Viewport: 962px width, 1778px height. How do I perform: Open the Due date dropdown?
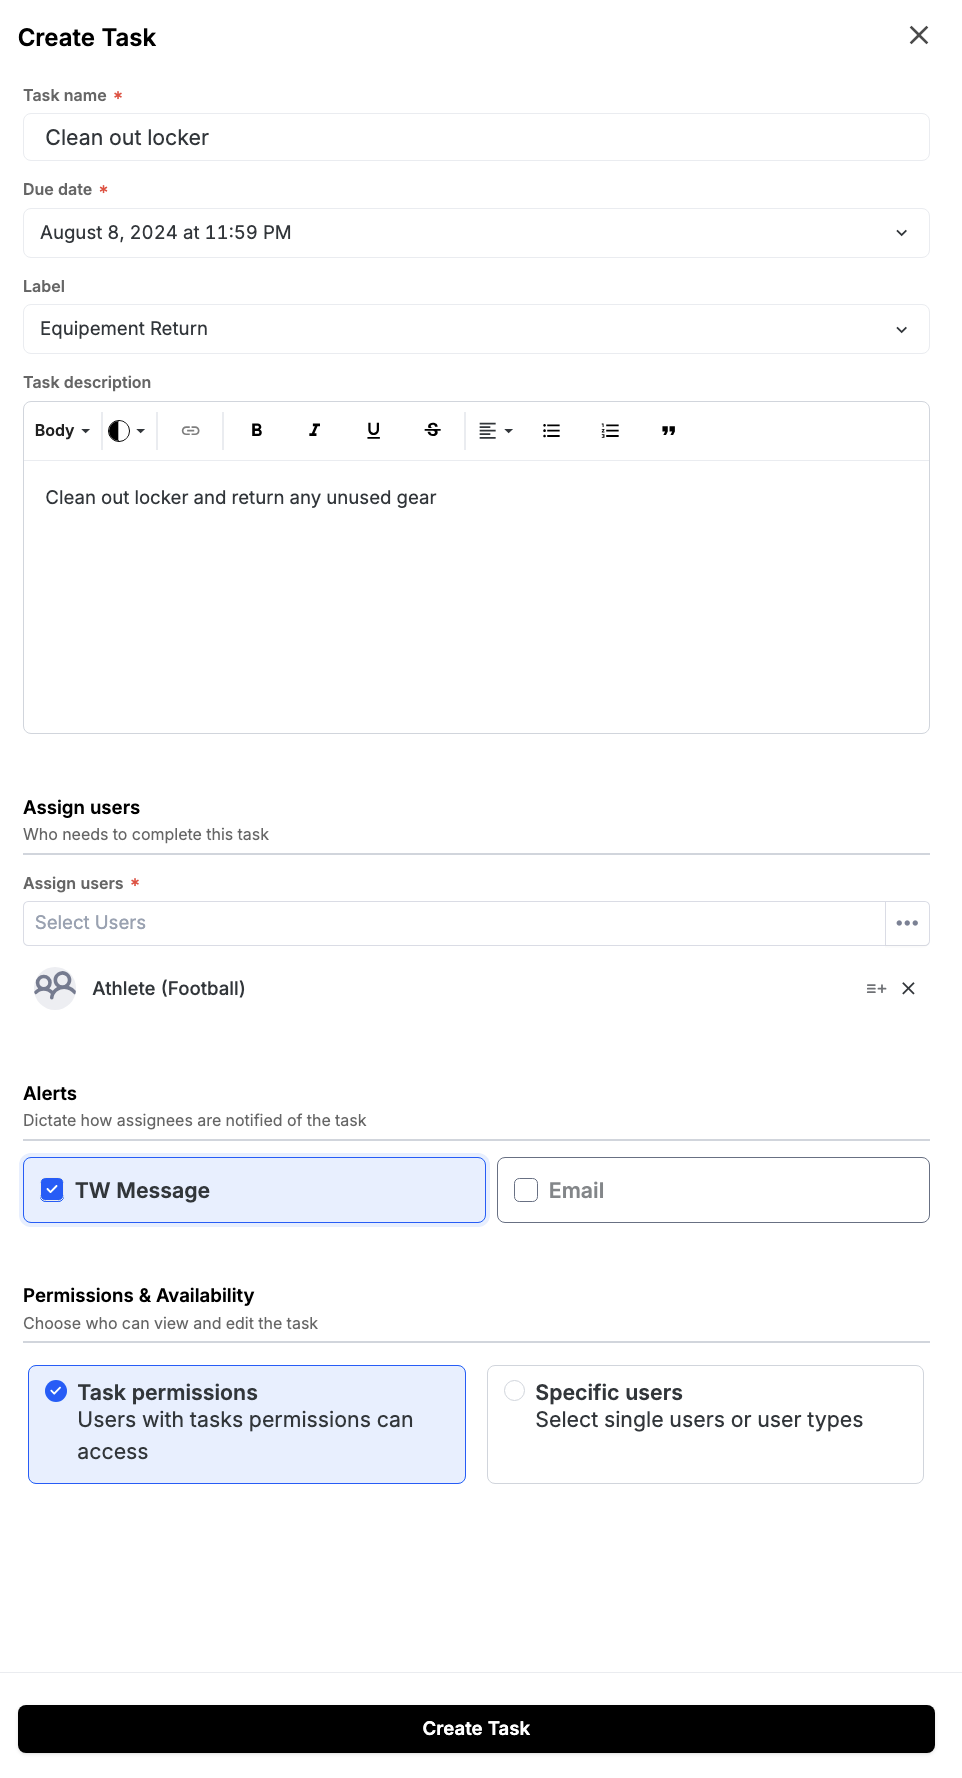click(x=476, y=233)
